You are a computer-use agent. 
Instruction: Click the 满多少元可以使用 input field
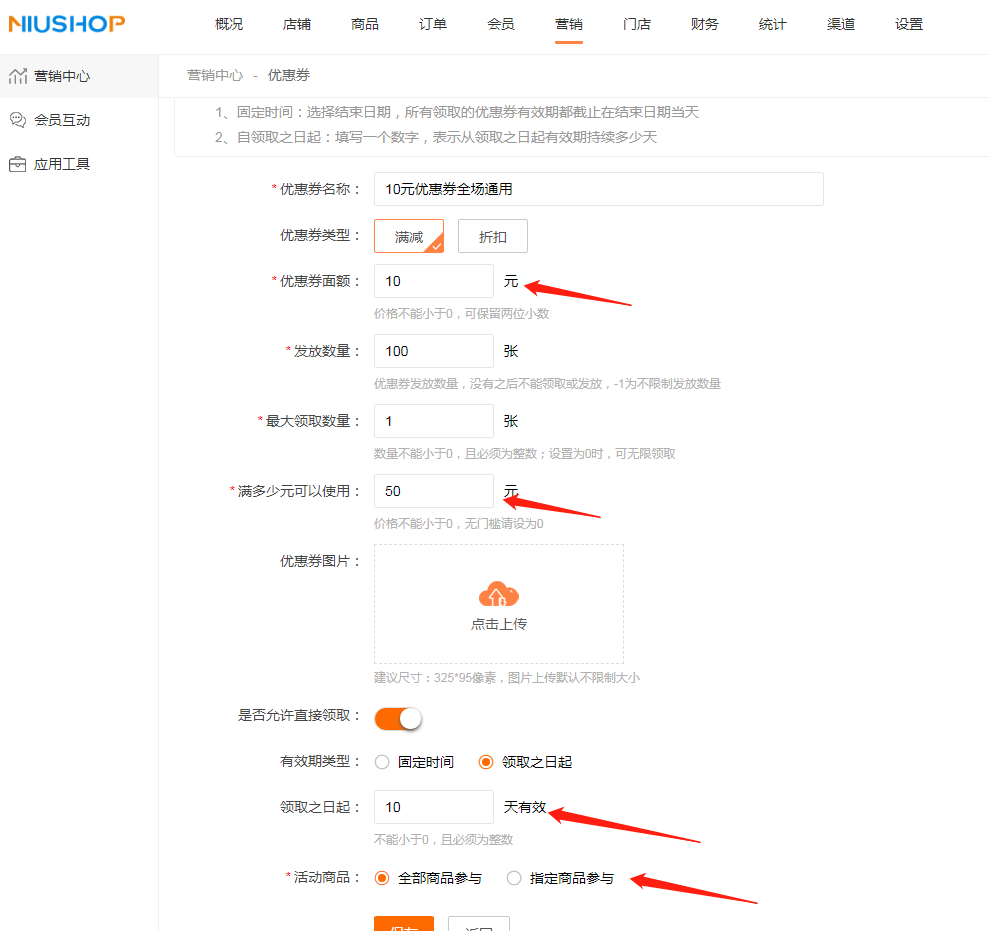pyautogui.click(x=433, y=491)
